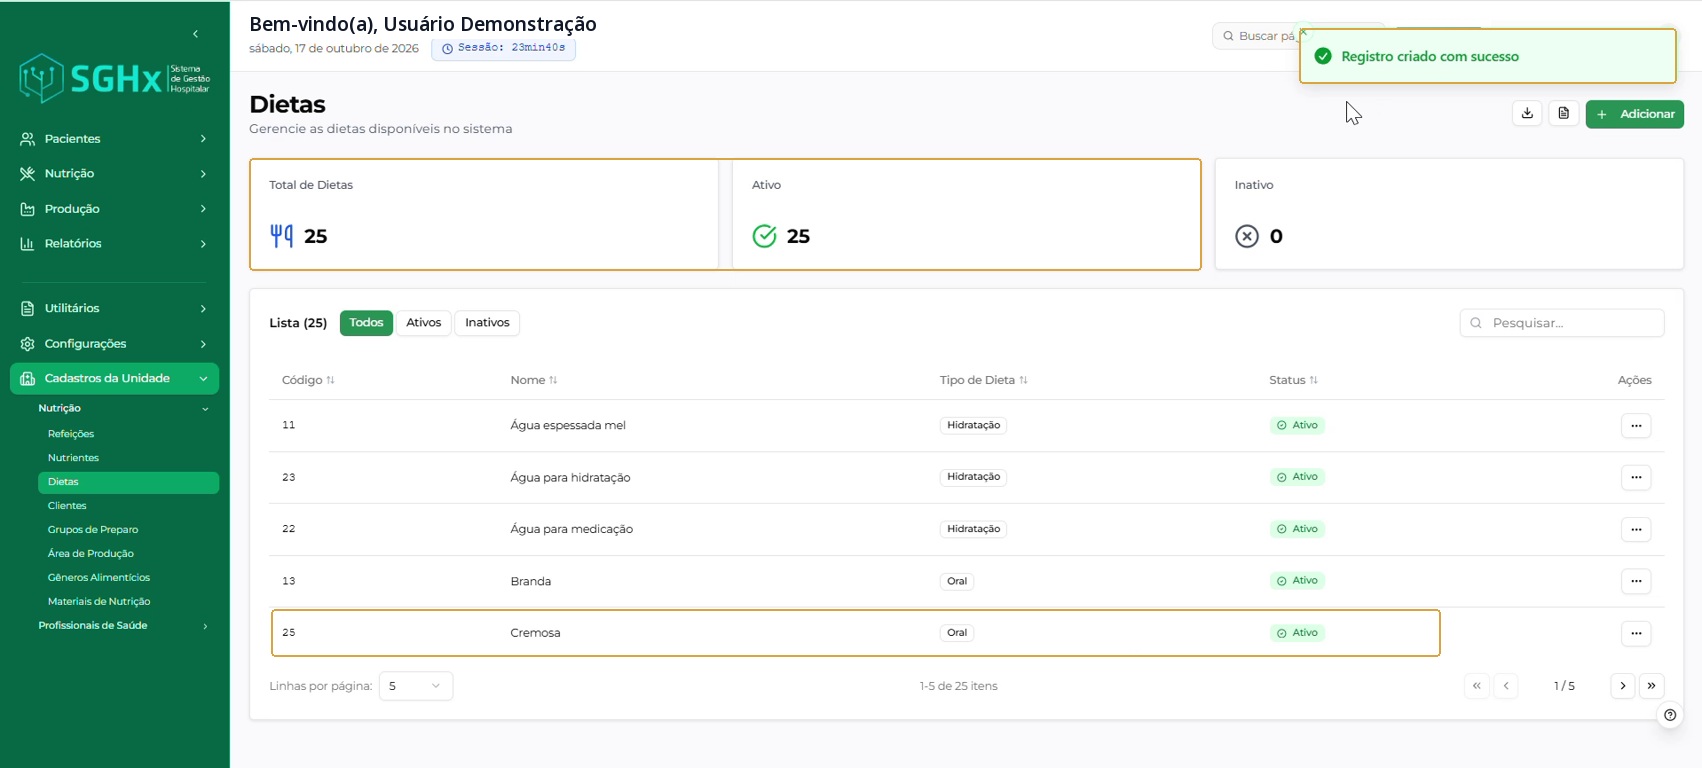Select the Todos filter tab
Viewport: 1702px width, 768px height.
point(366,323)
